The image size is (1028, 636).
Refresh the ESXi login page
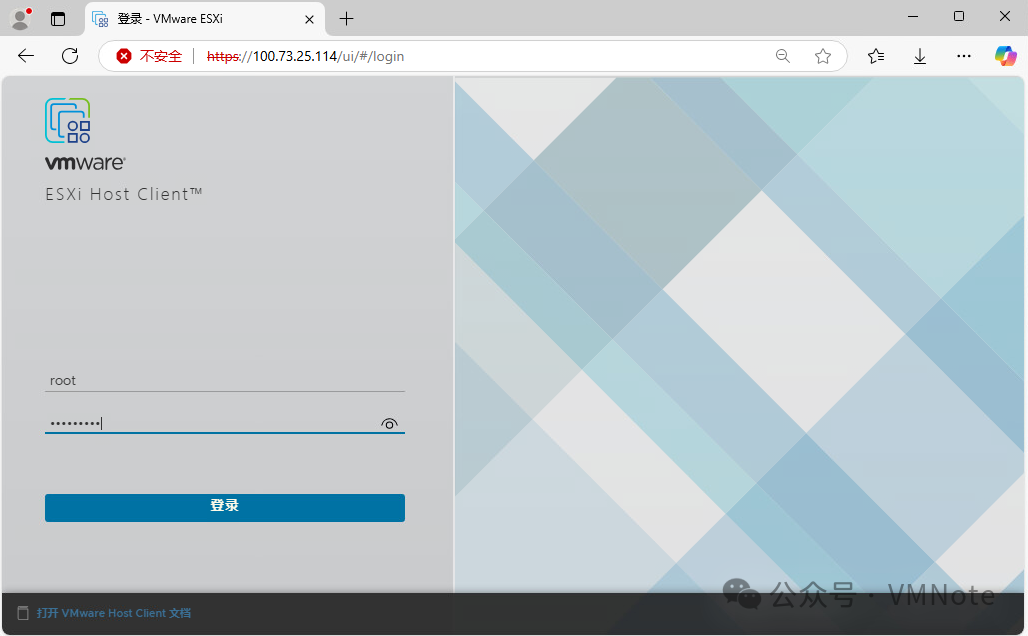coord(70,56)
